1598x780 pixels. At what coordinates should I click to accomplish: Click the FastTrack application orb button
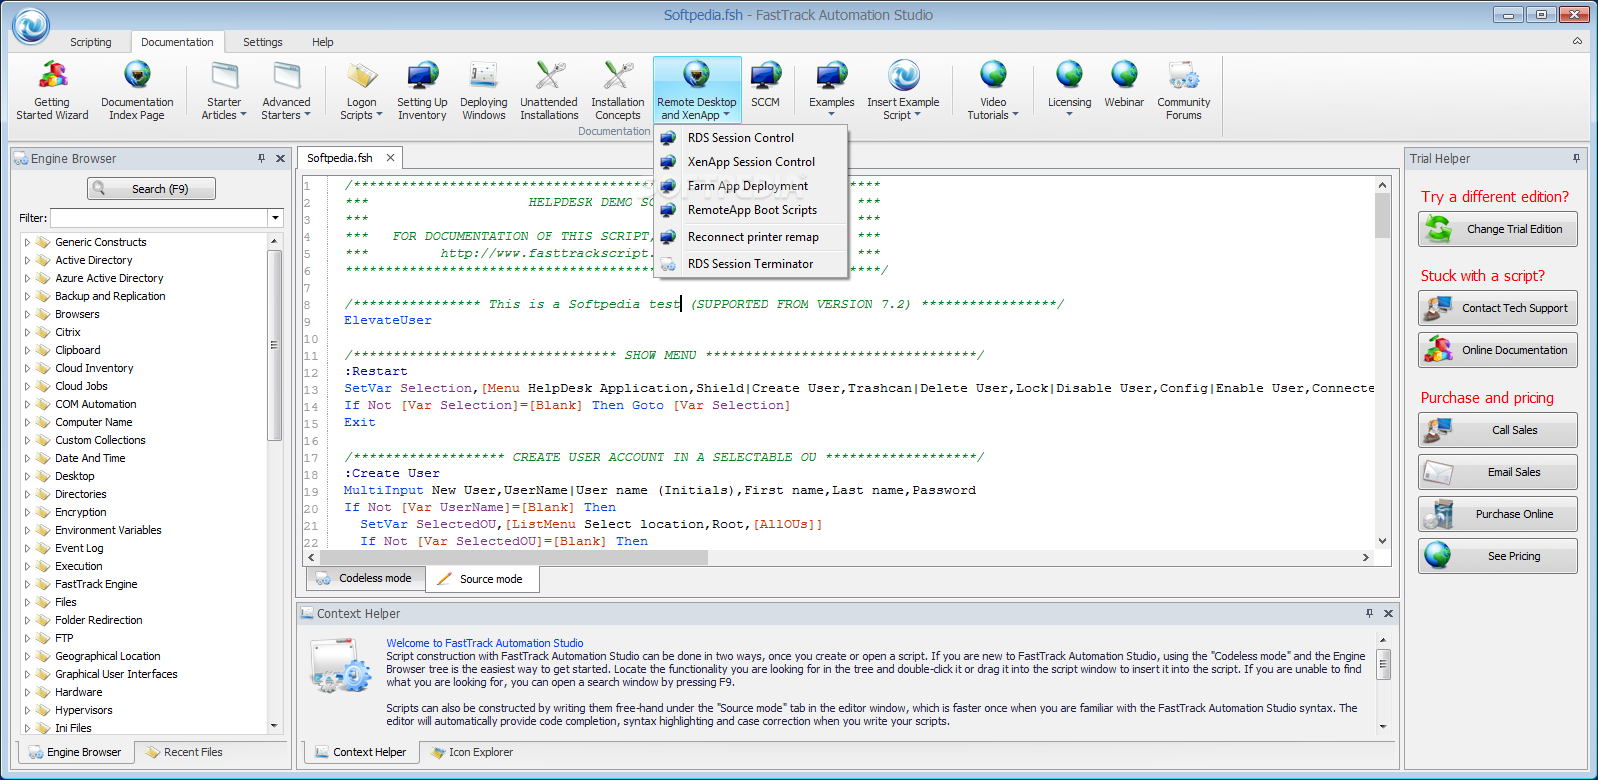[31, 25]
